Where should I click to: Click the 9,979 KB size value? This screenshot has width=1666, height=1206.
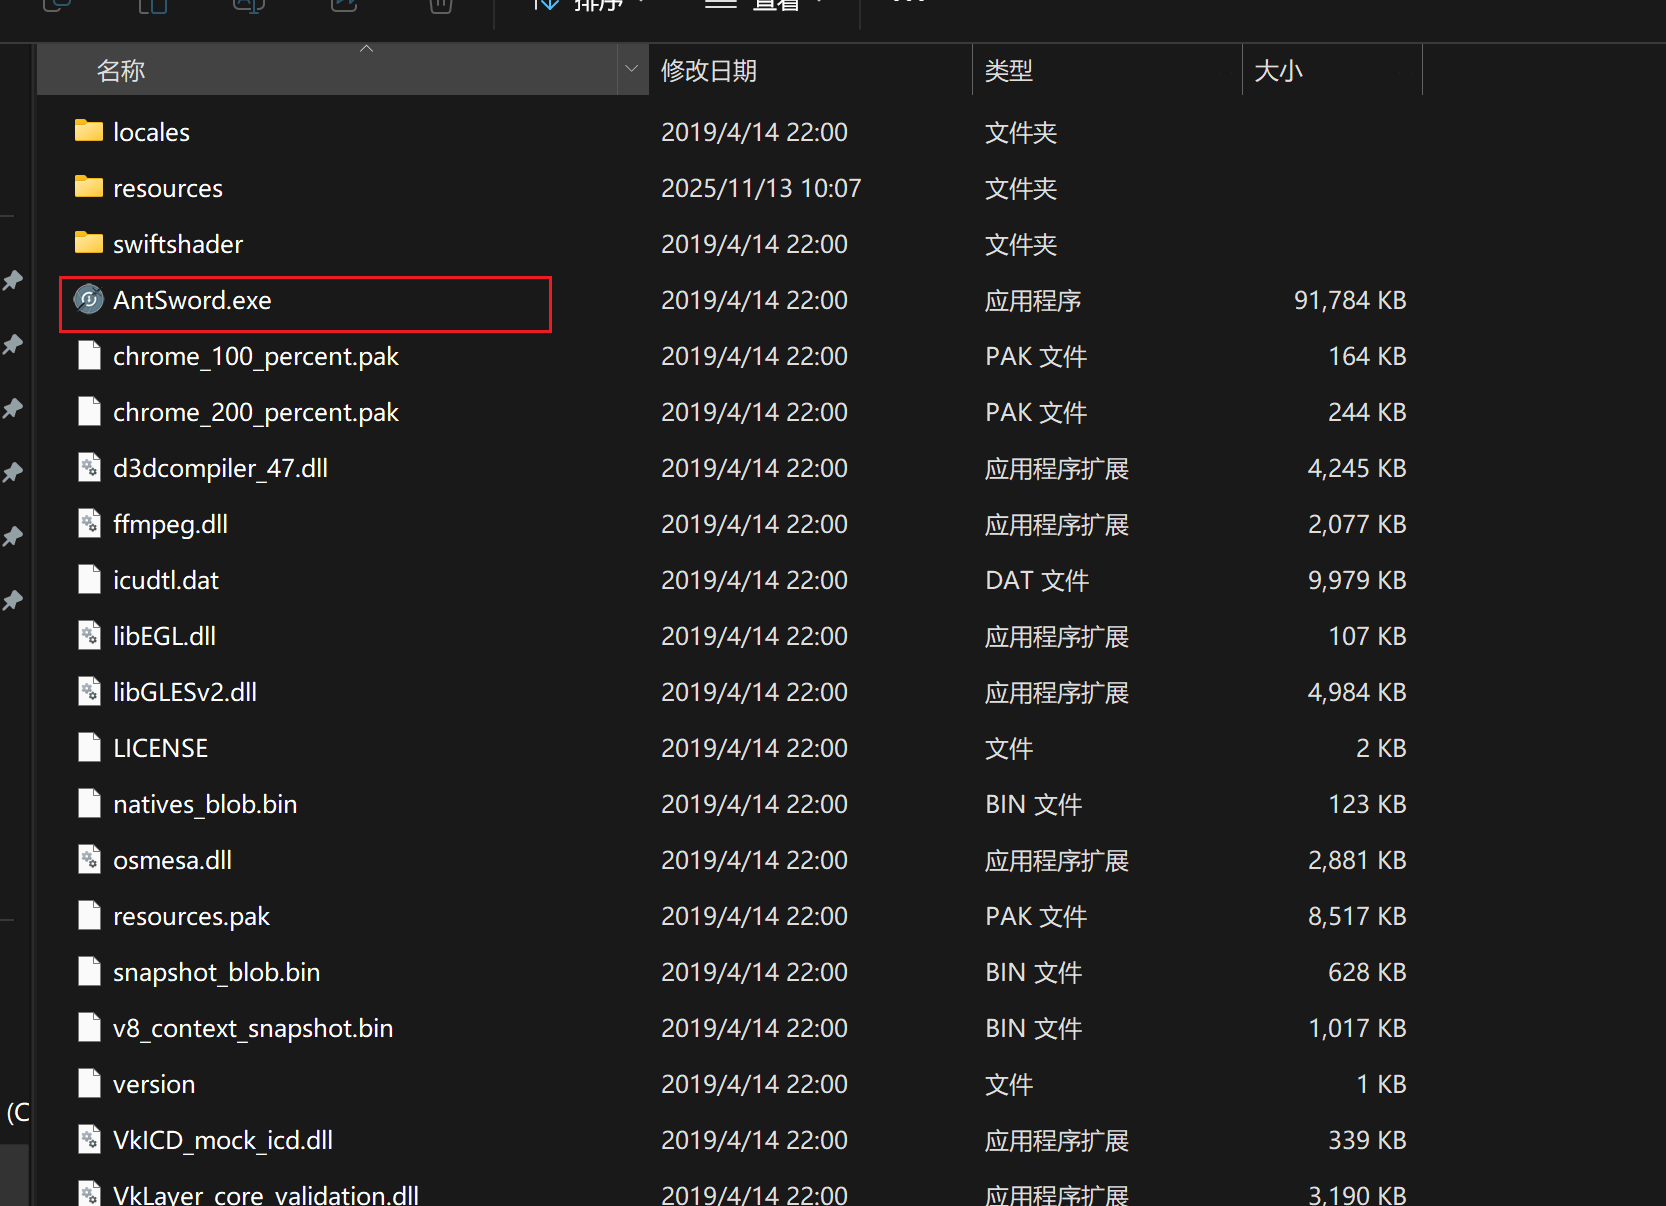pos(1357,580)
